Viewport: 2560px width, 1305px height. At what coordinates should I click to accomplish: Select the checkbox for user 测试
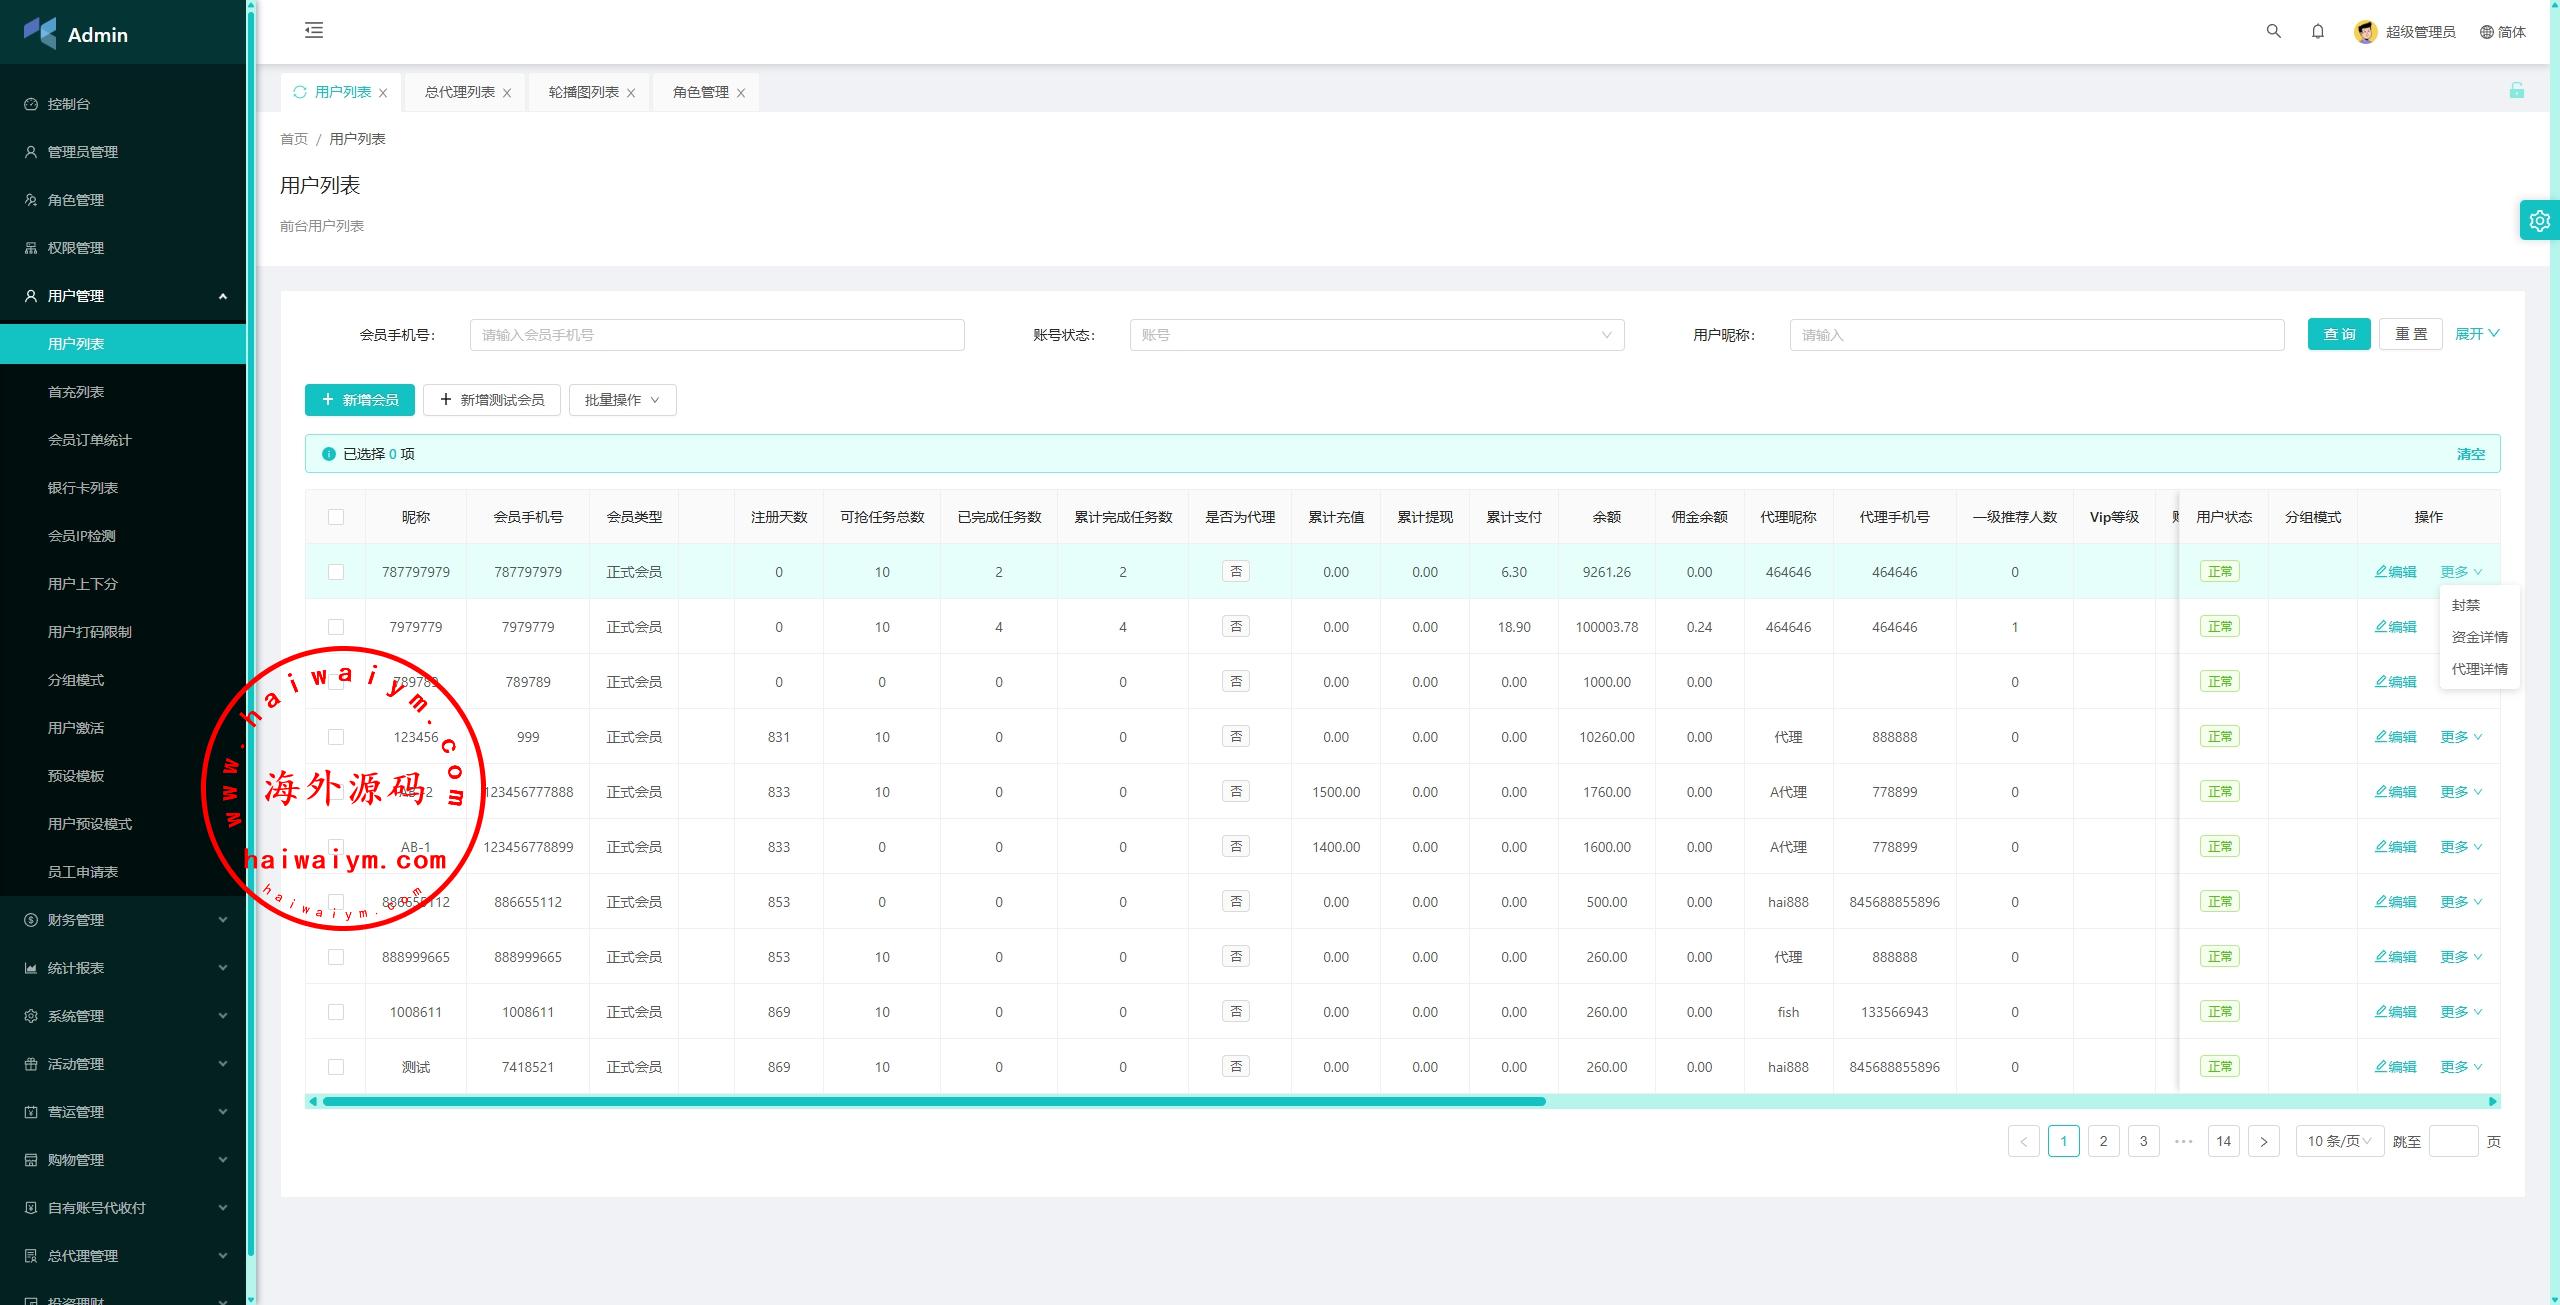point(336,1067)
